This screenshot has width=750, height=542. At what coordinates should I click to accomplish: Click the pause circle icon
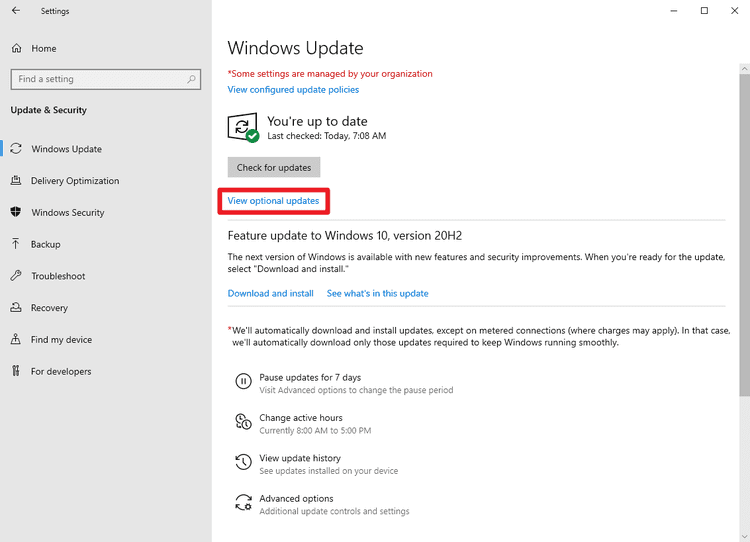243,381
